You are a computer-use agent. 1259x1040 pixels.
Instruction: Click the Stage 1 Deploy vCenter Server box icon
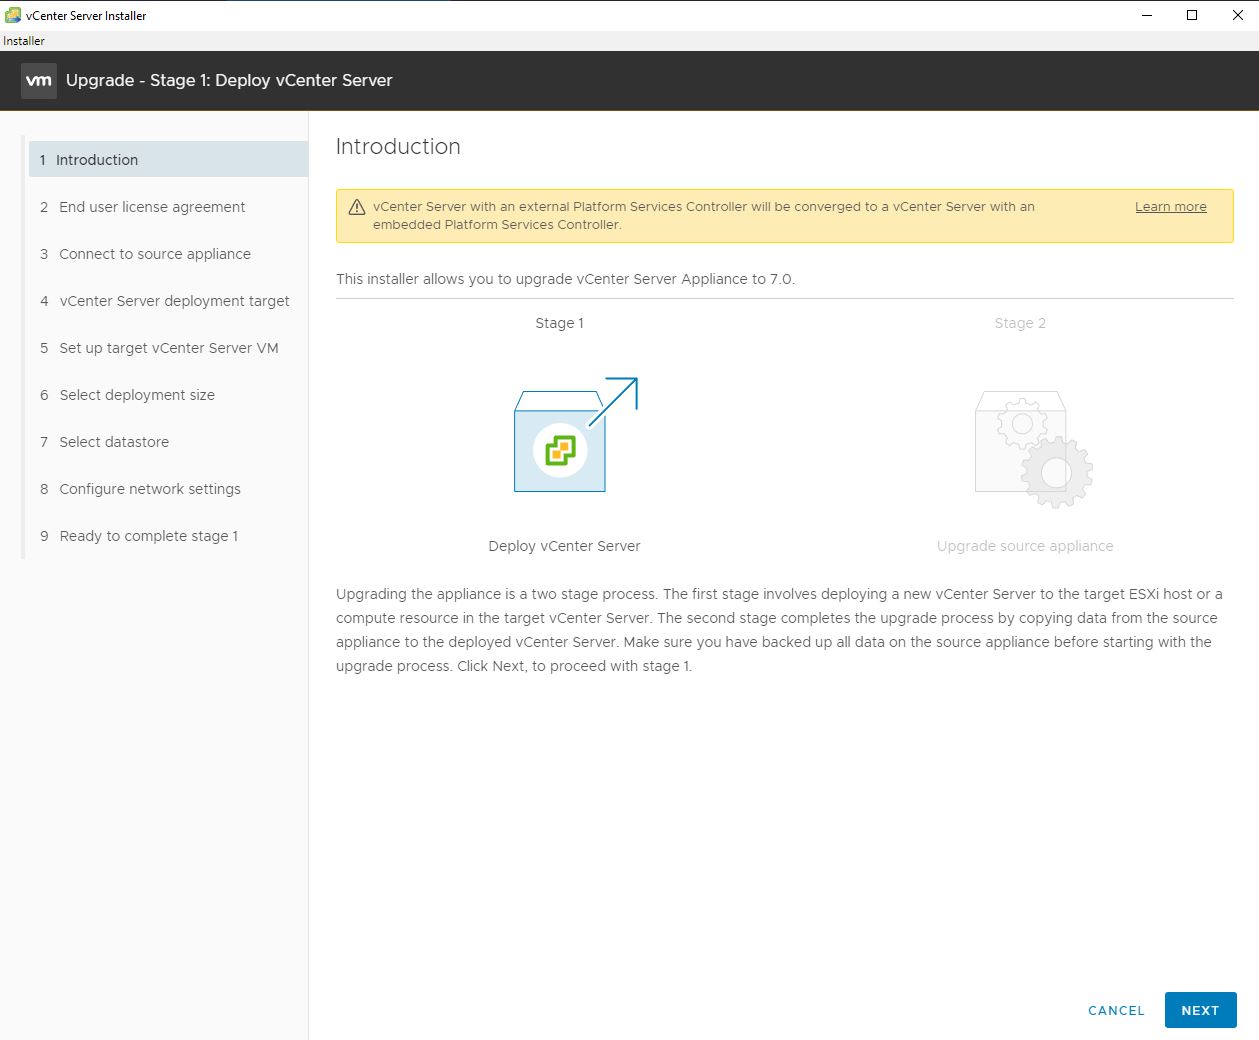(575, 435)
